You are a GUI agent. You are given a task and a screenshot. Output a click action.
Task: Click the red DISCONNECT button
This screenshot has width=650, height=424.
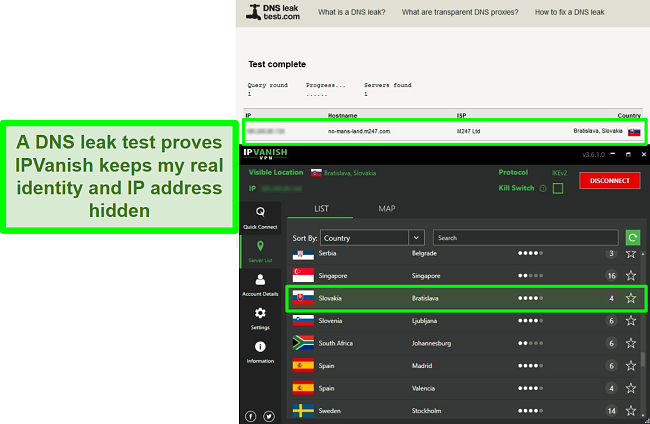pyautogui.click(x=609, y=181)
